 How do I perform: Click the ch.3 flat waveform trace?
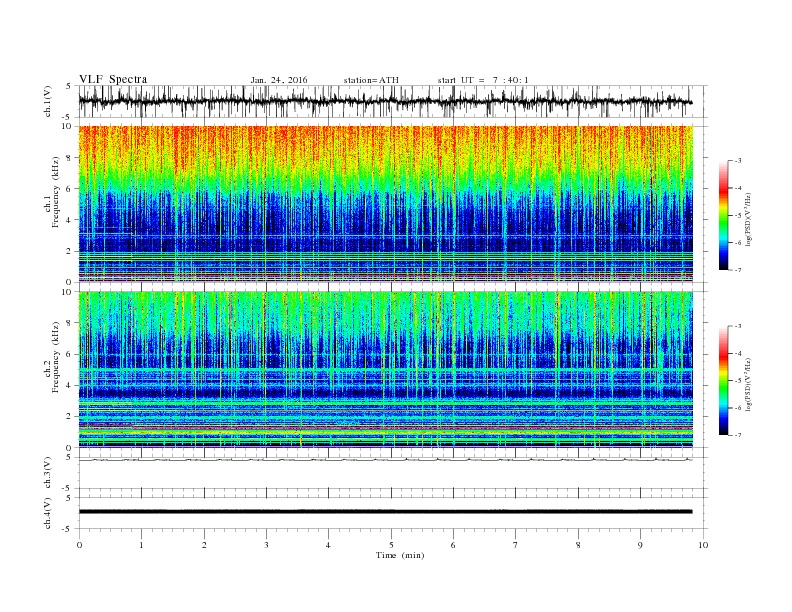(x=386, y=460)
